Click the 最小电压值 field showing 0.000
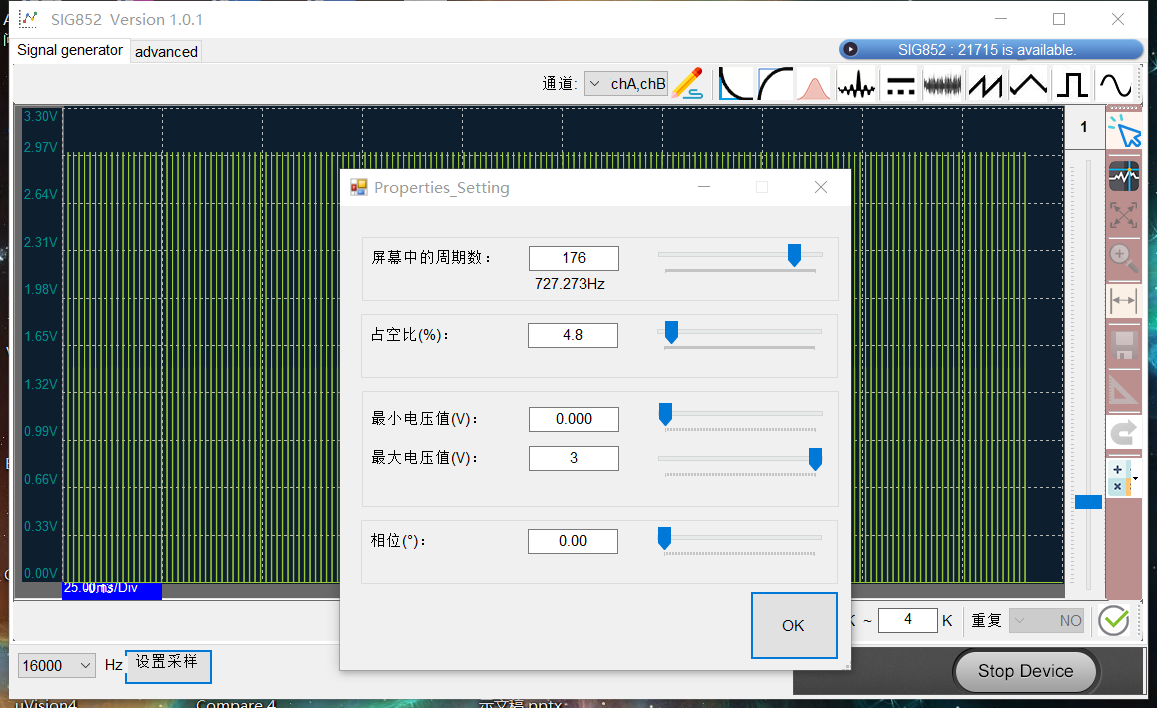Image resolution: width=1157 pixels, height=708 pixels. (x=574, y=419)
